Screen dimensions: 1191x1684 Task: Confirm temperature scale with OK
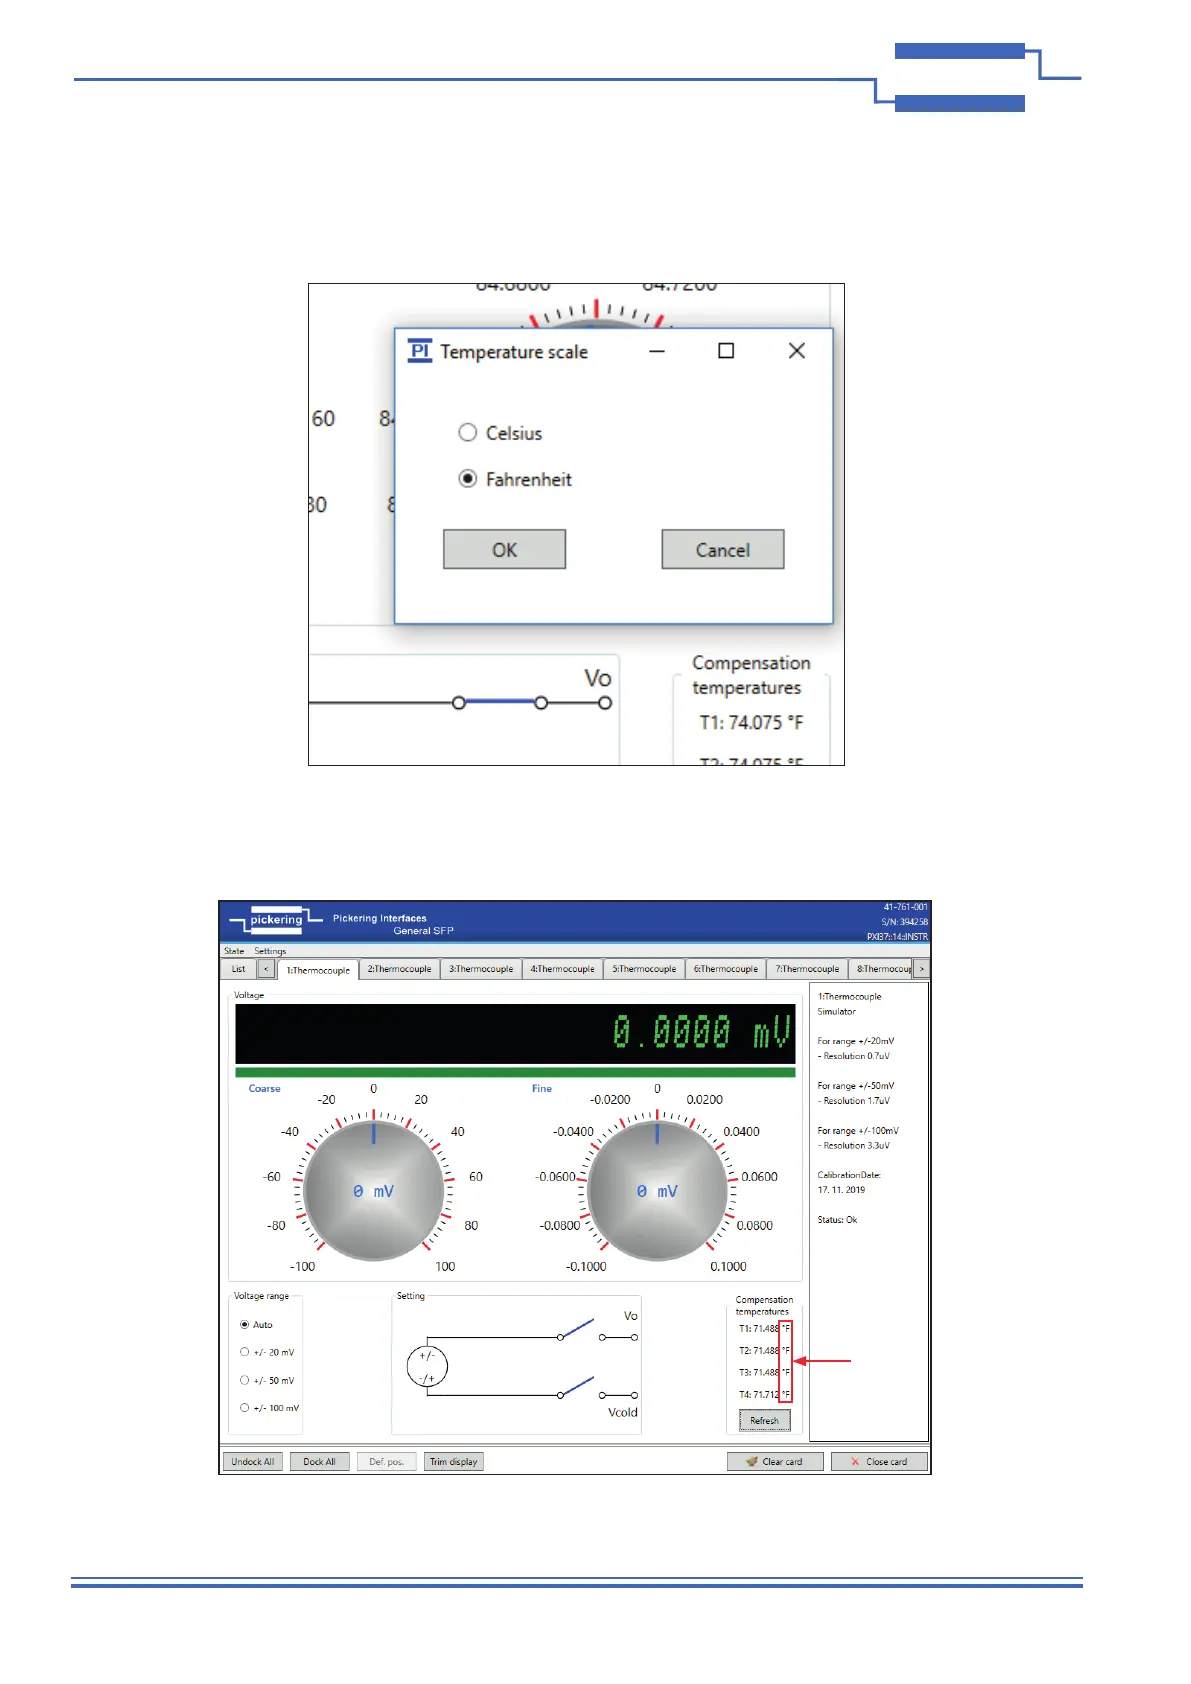pyautogui.click(x=504, y=550)
